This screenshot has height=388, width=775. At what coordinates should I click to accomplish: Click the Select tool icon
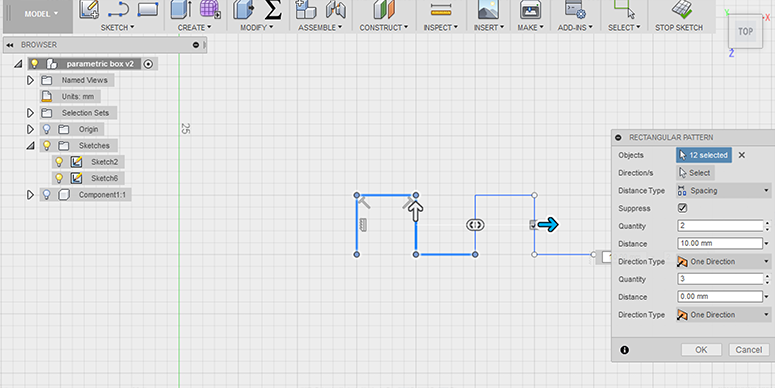click(624, 9)
